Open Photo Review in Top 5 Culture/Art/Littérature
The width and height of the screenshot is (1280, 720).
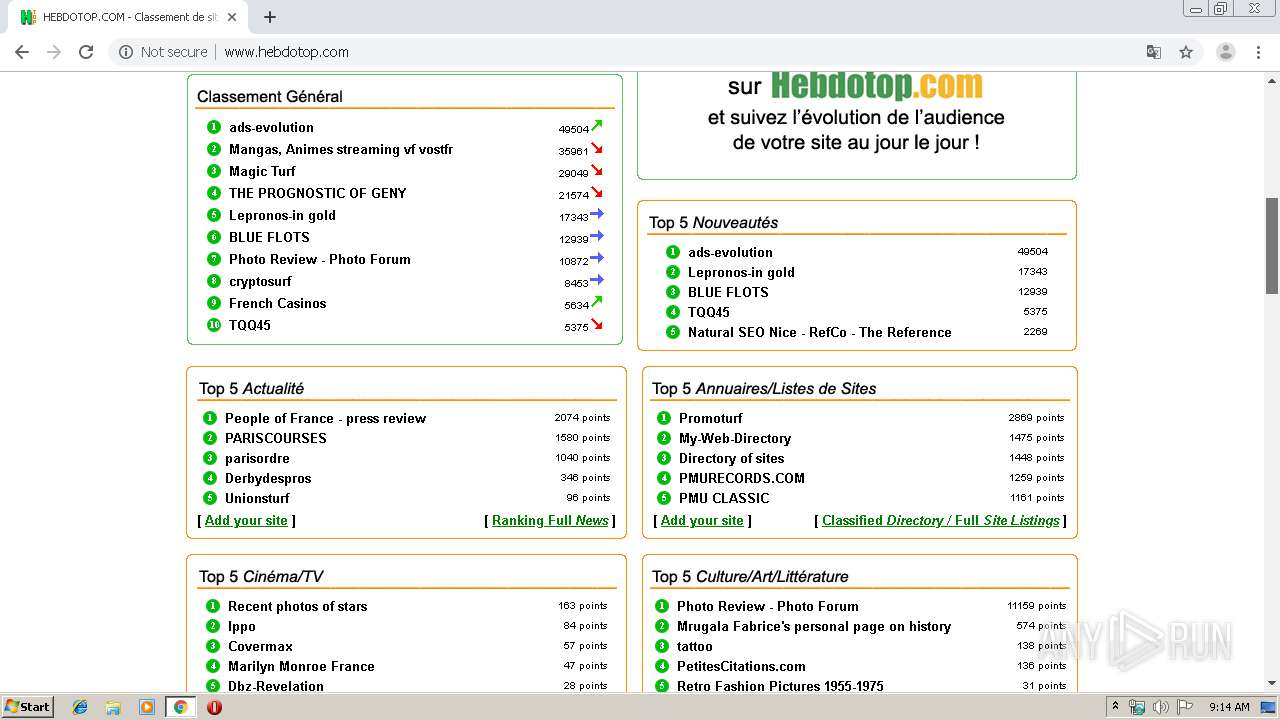pyautogui.click(x=767, y=606)
